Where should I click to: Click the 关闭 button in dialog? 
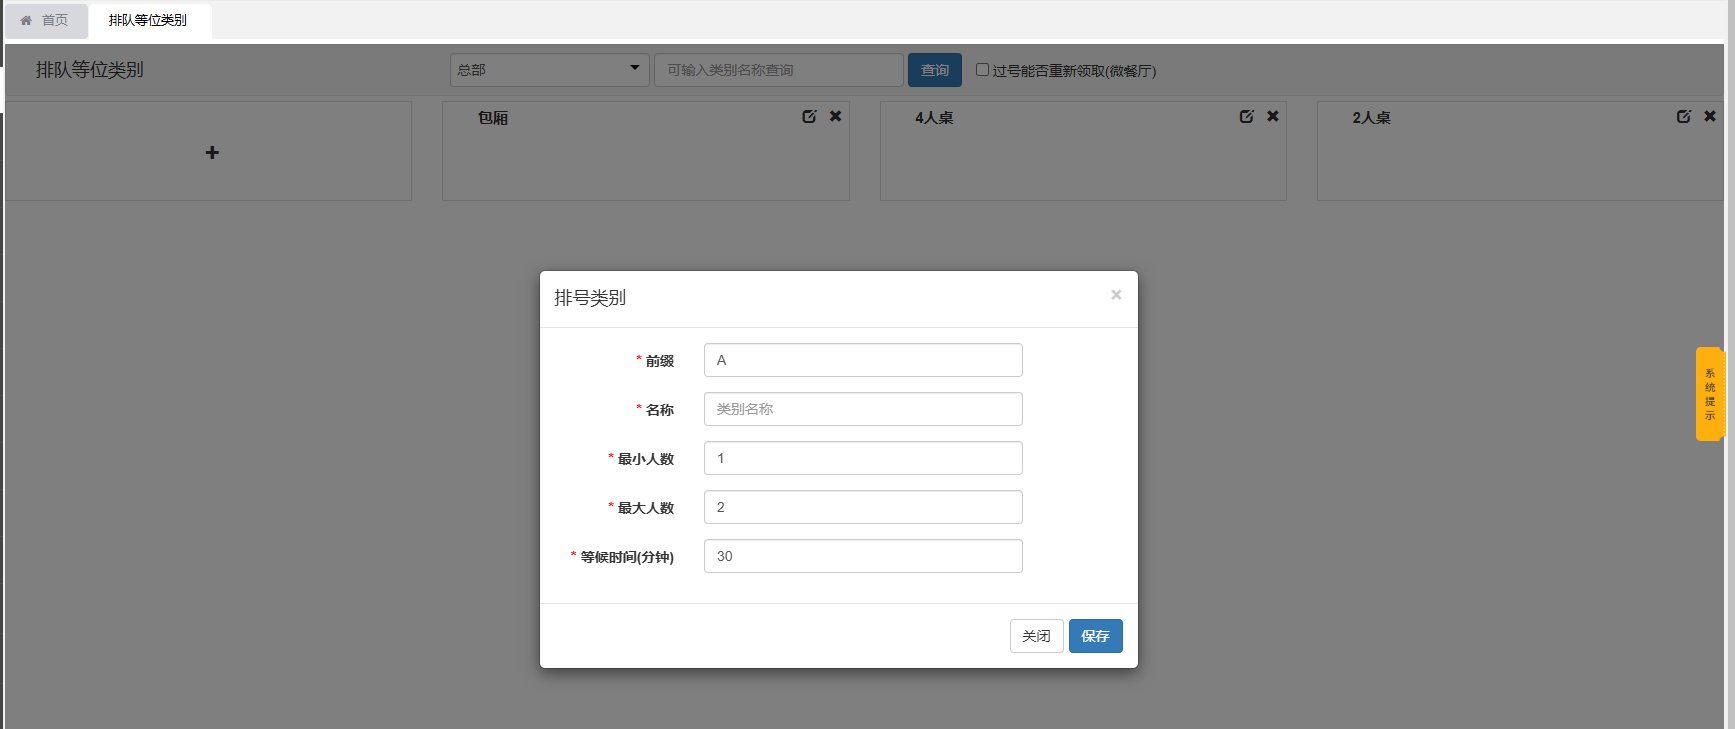(x=1036, y=636)
